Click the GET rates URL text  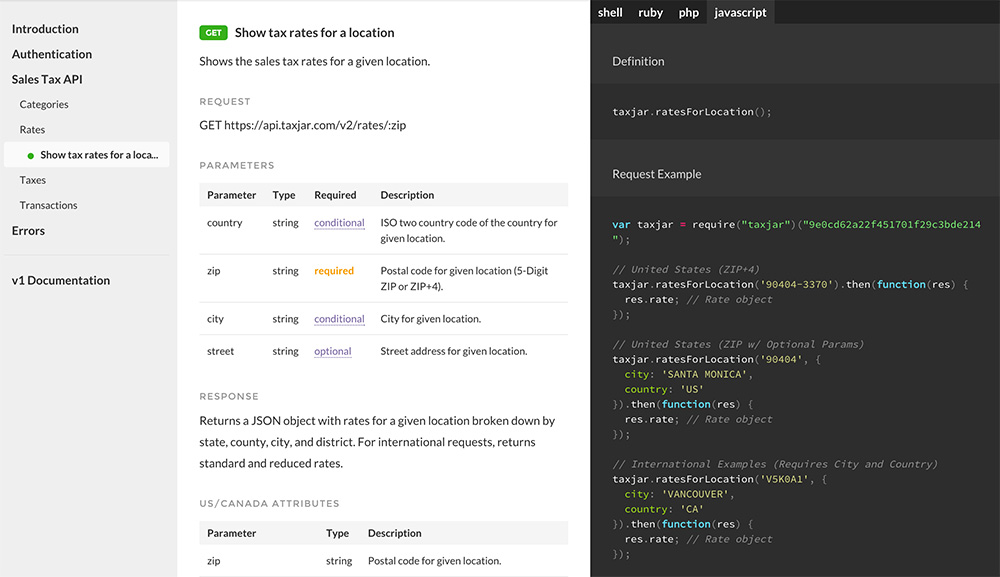(302, 125)
